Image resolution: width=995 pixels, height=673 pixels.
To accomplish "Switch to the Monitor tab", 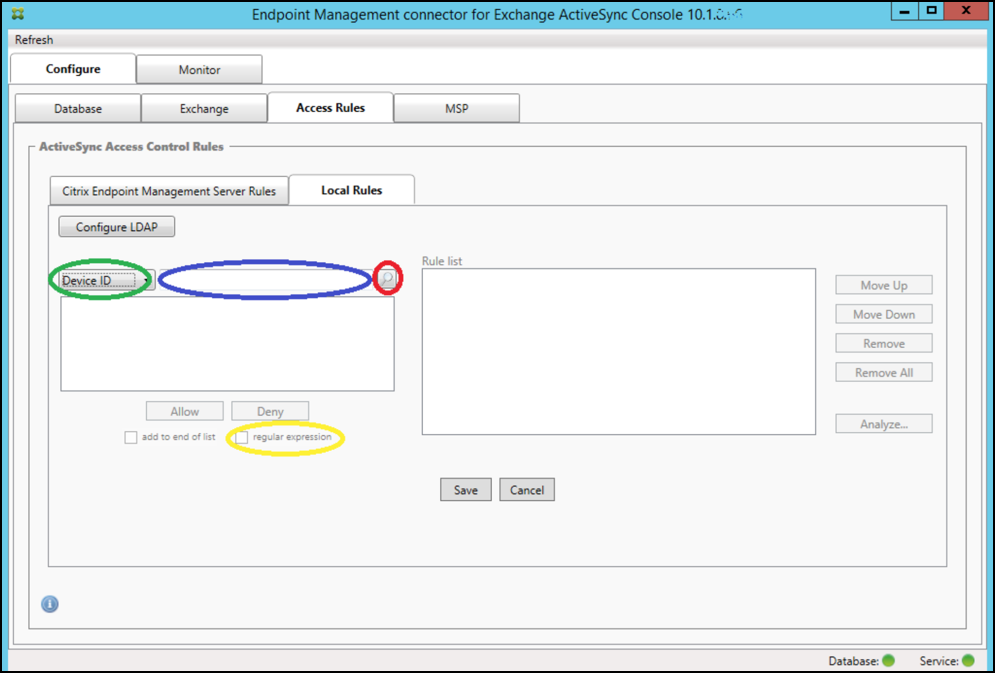I will click(x=199, y=70).
